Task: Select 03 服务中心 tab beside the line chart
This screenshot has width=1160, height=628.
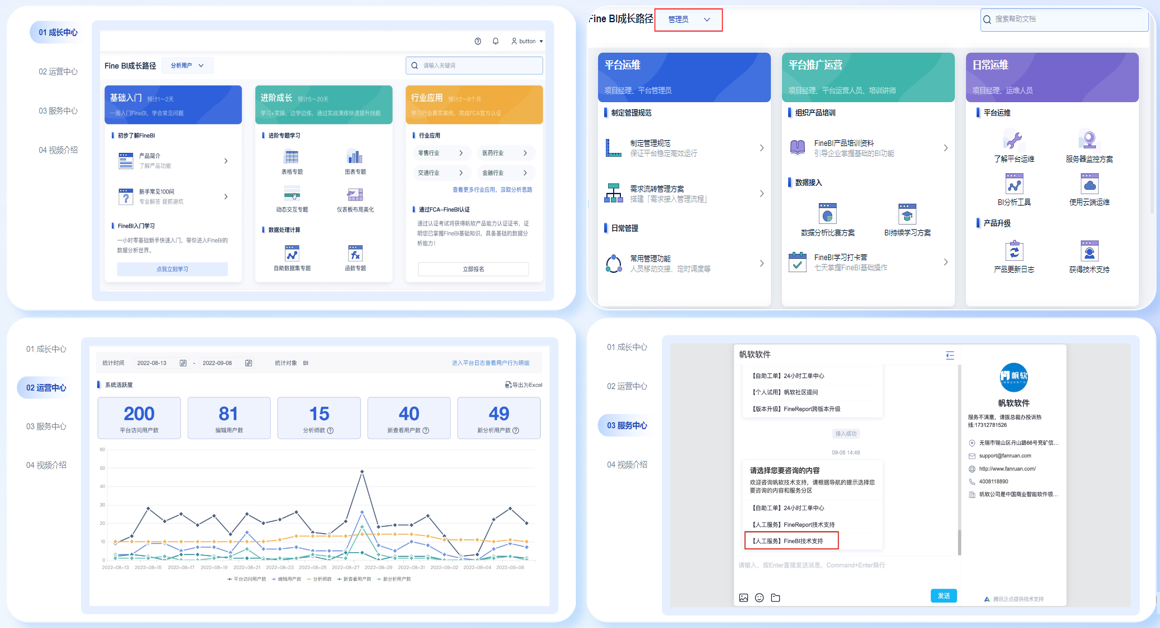Action: click(46, 427)
